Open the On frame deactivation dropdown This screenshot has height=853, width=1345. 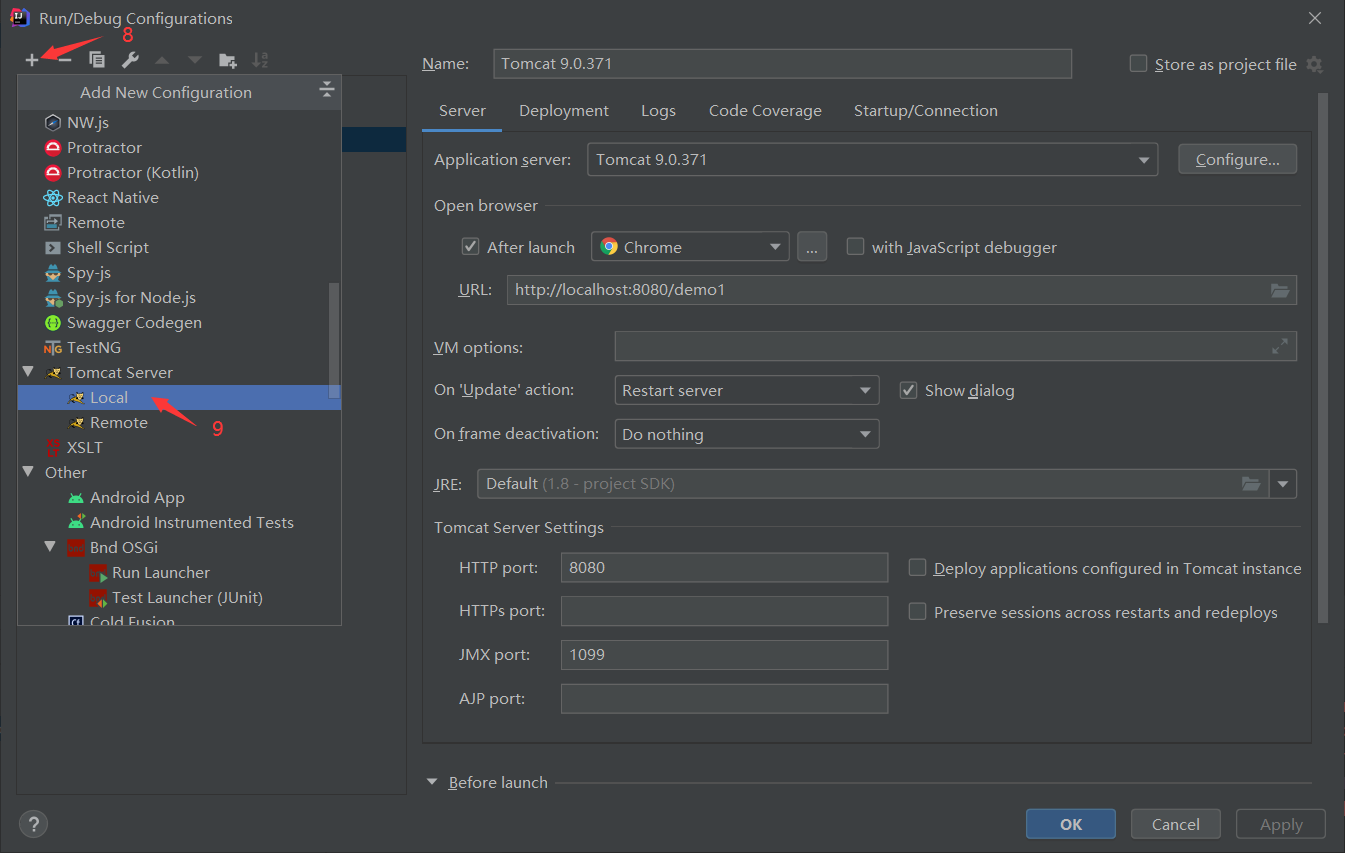746,434
